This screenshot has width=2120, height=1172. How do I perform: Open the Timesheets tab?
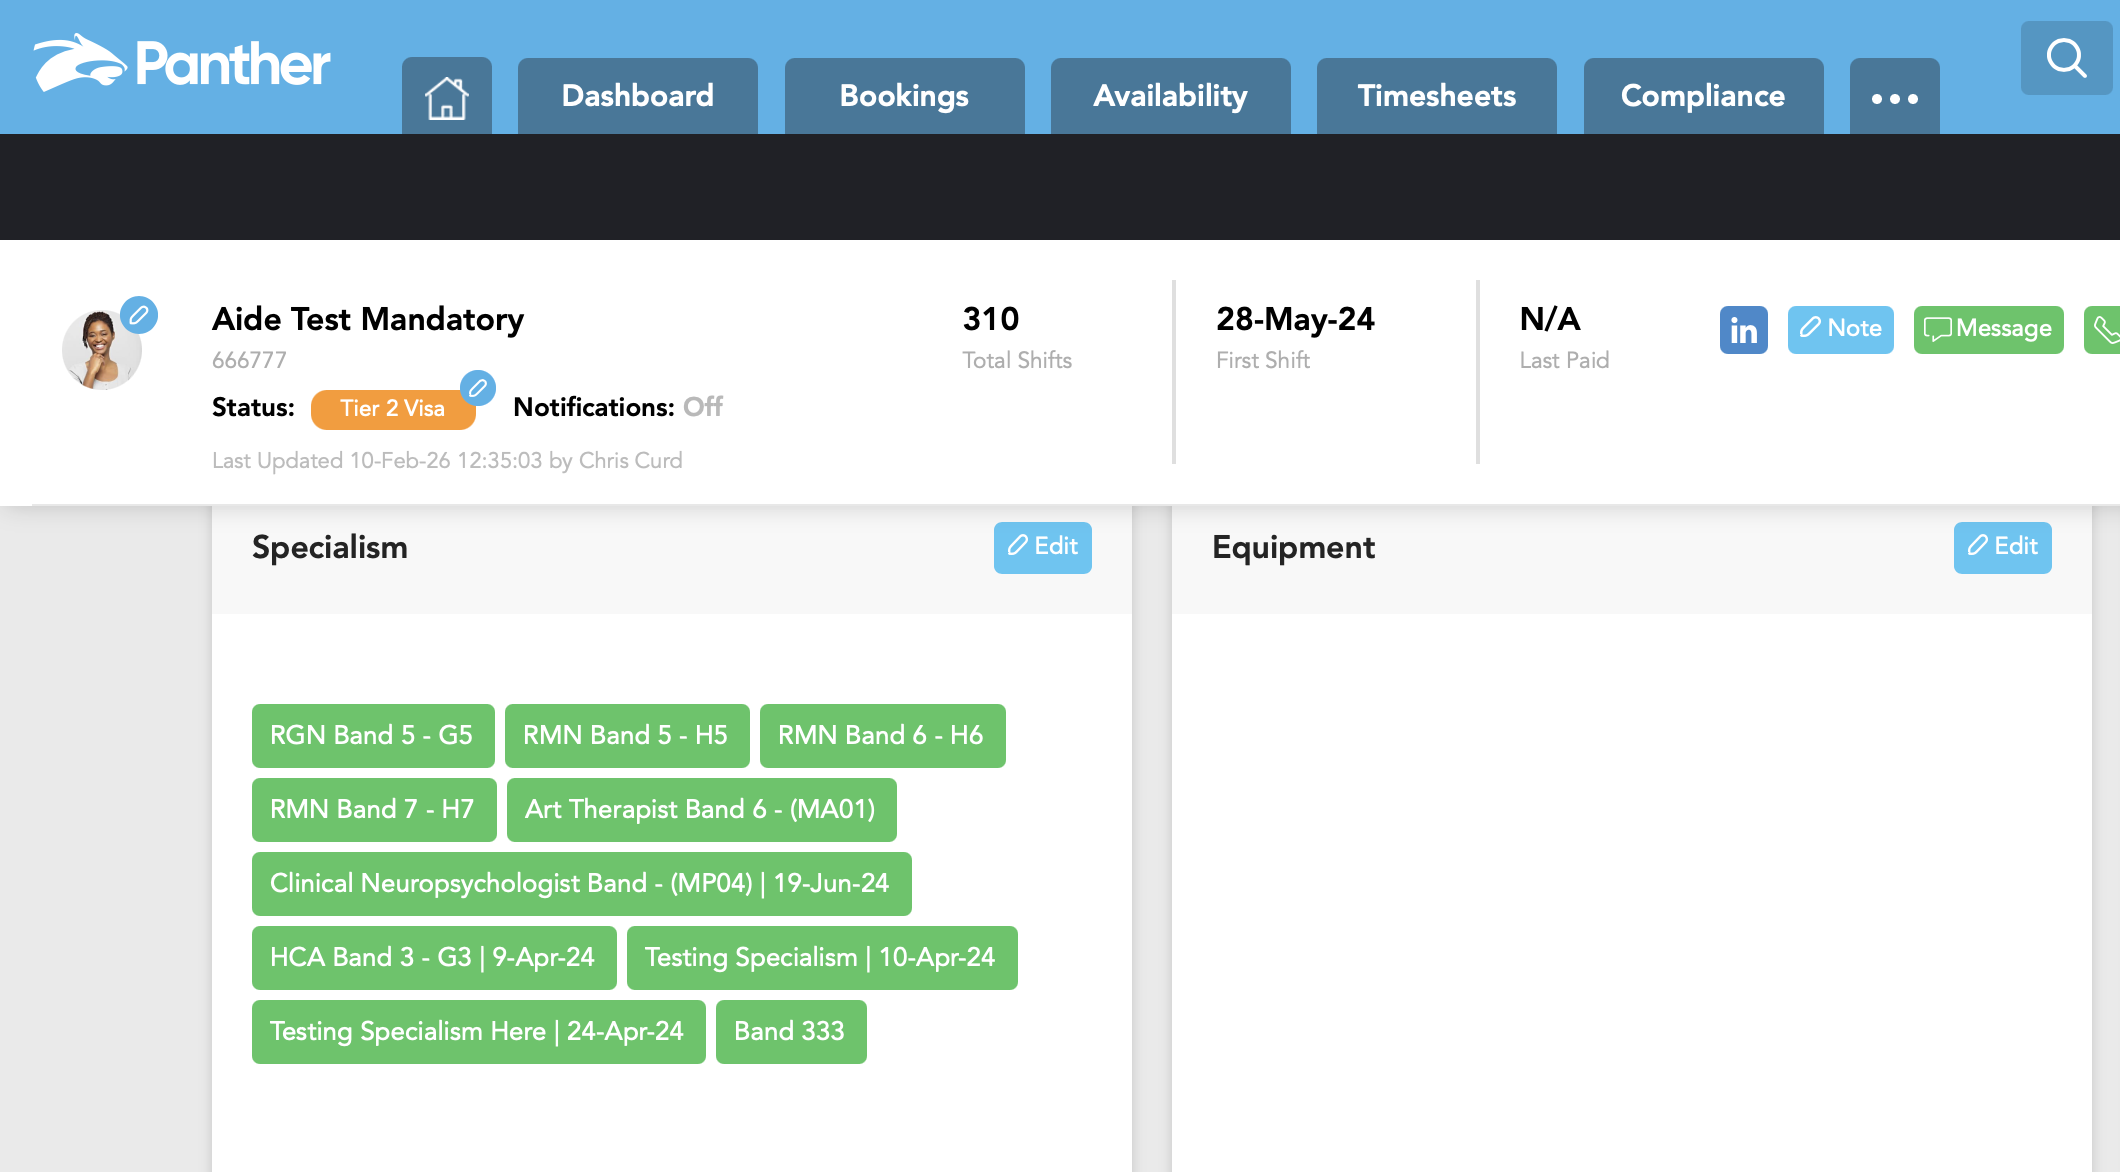(x=1436, y=97)
